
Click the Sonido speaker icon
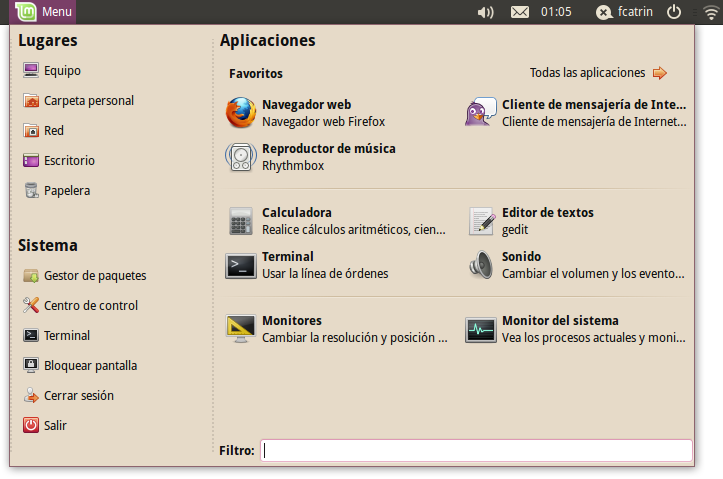point(481,265)
